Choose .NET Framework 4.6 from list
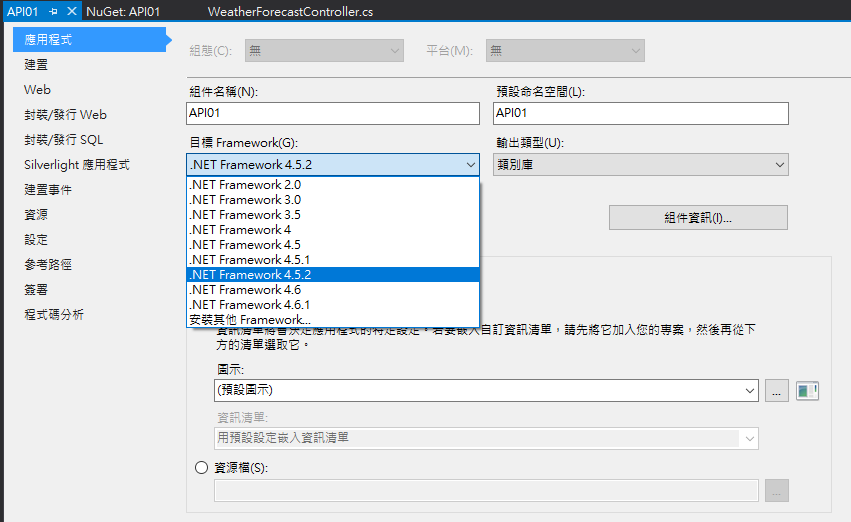Screen dimensions: 851x522 point(333,290)
